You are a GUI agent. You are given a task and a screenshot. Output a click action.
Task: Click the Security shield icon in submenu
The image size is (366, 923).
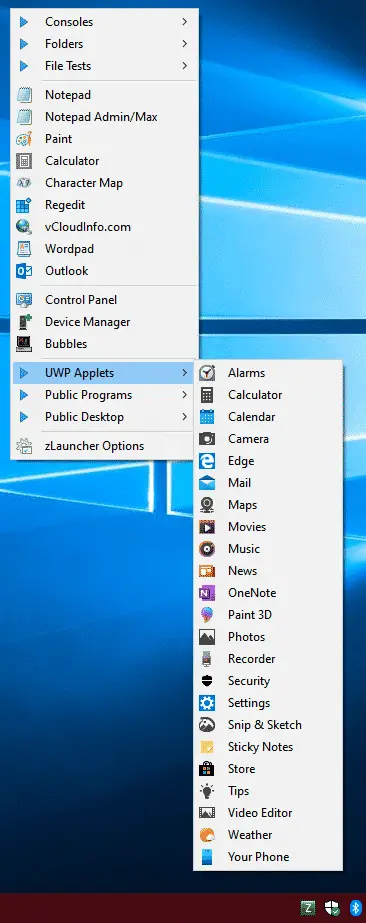pyautogui.click(x=207, y=681)
